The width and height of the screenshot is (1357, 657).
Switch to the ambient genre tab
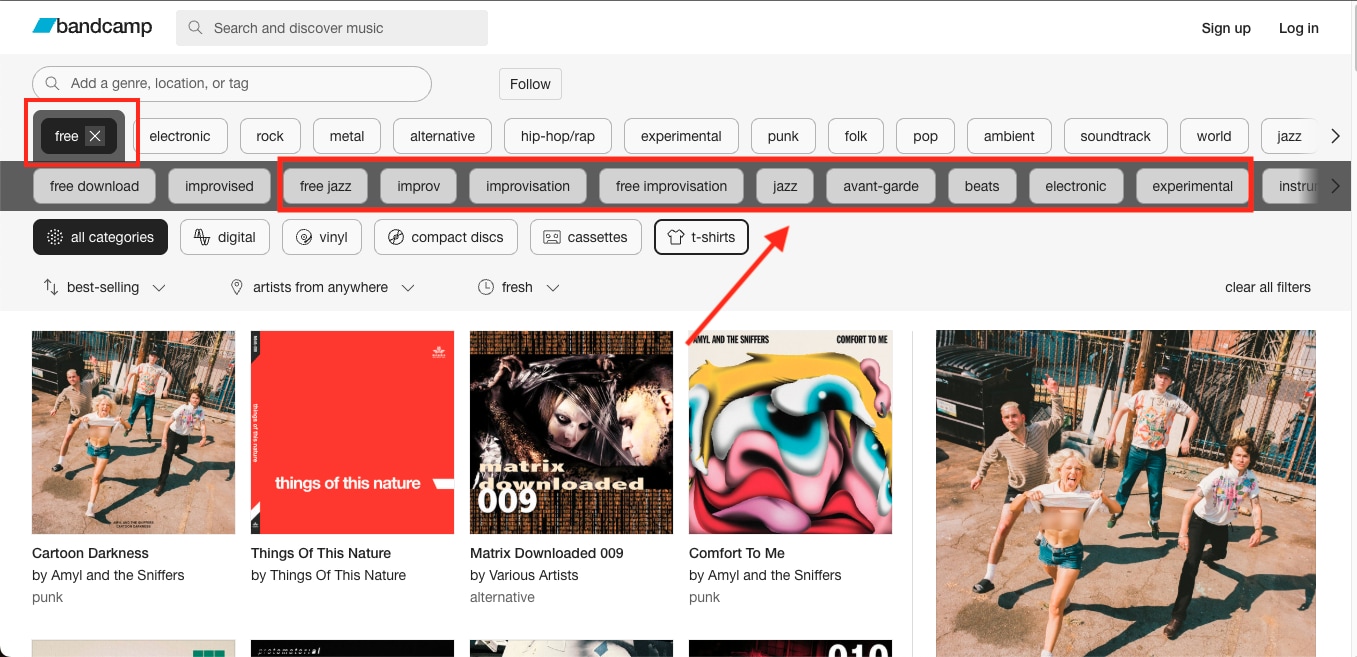pos(1009,136)
